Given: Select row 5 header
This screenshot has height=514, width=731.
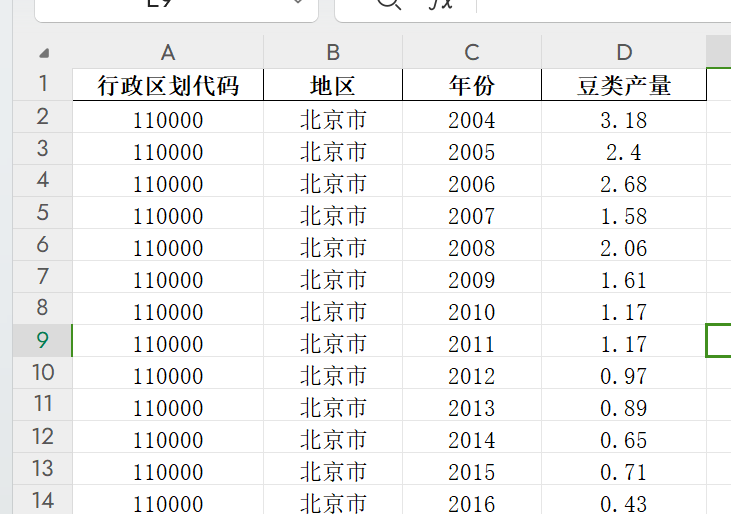Looking at the screenshot, I should tap(42, 212).
